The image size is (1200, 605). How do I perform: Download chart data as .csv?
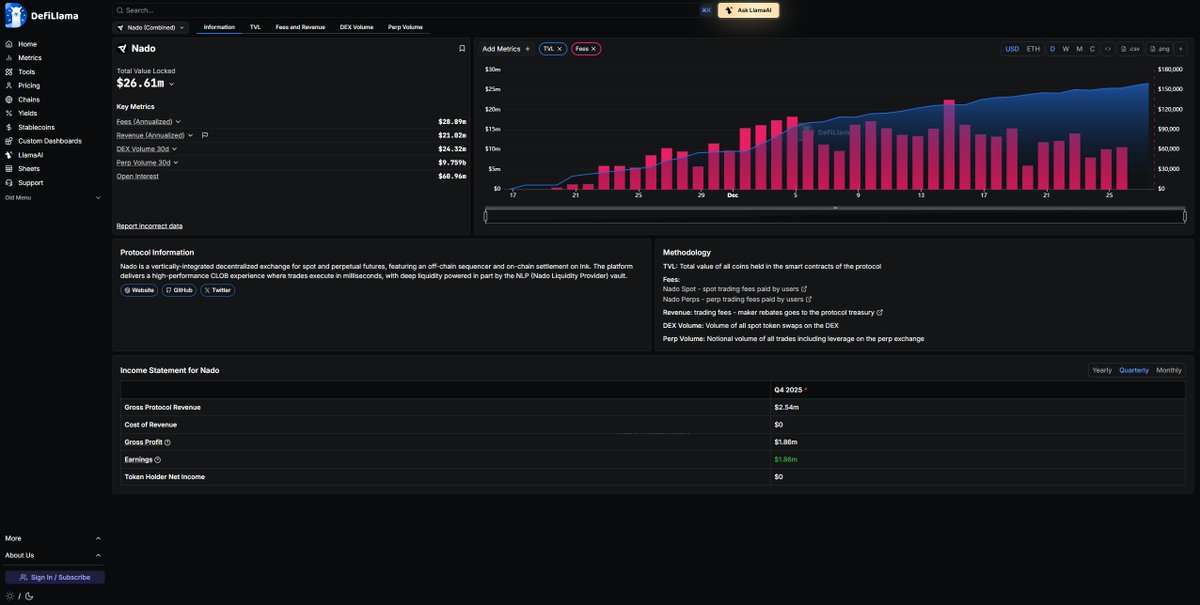pyautogui.click(x=1130, y=48)
